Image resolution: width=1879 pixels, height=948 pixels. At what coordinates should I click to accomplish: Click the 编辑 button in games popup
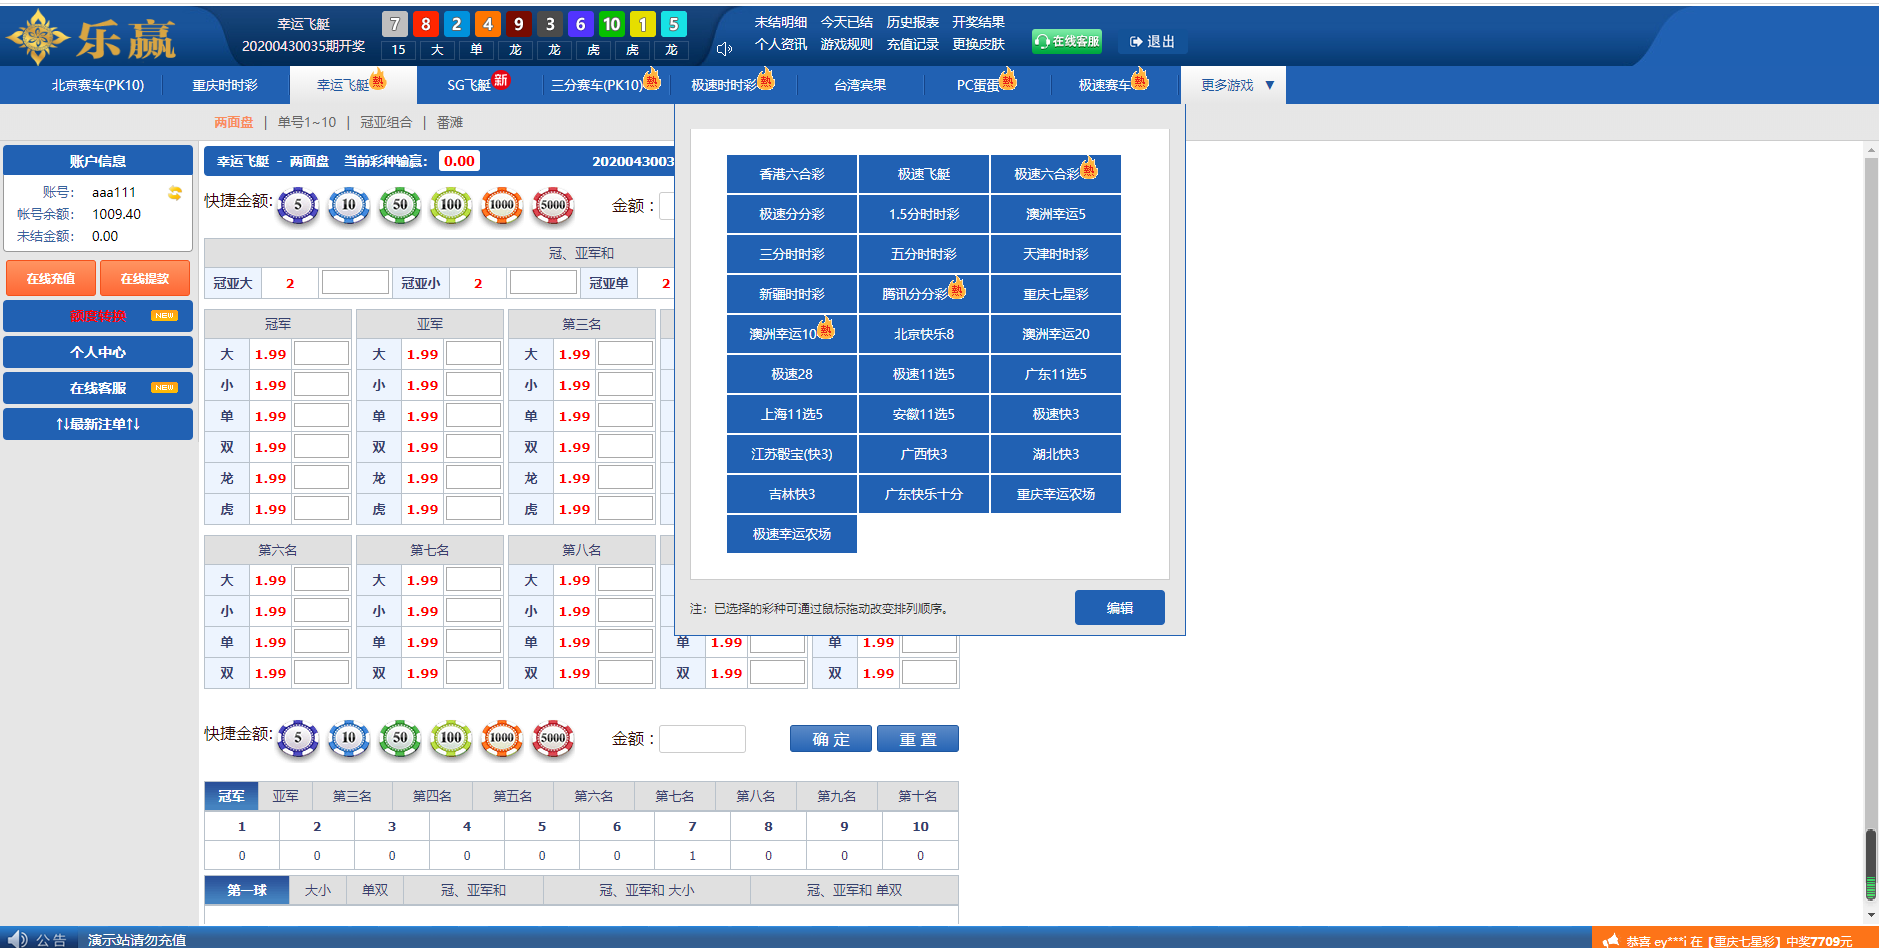[1119, 608]
